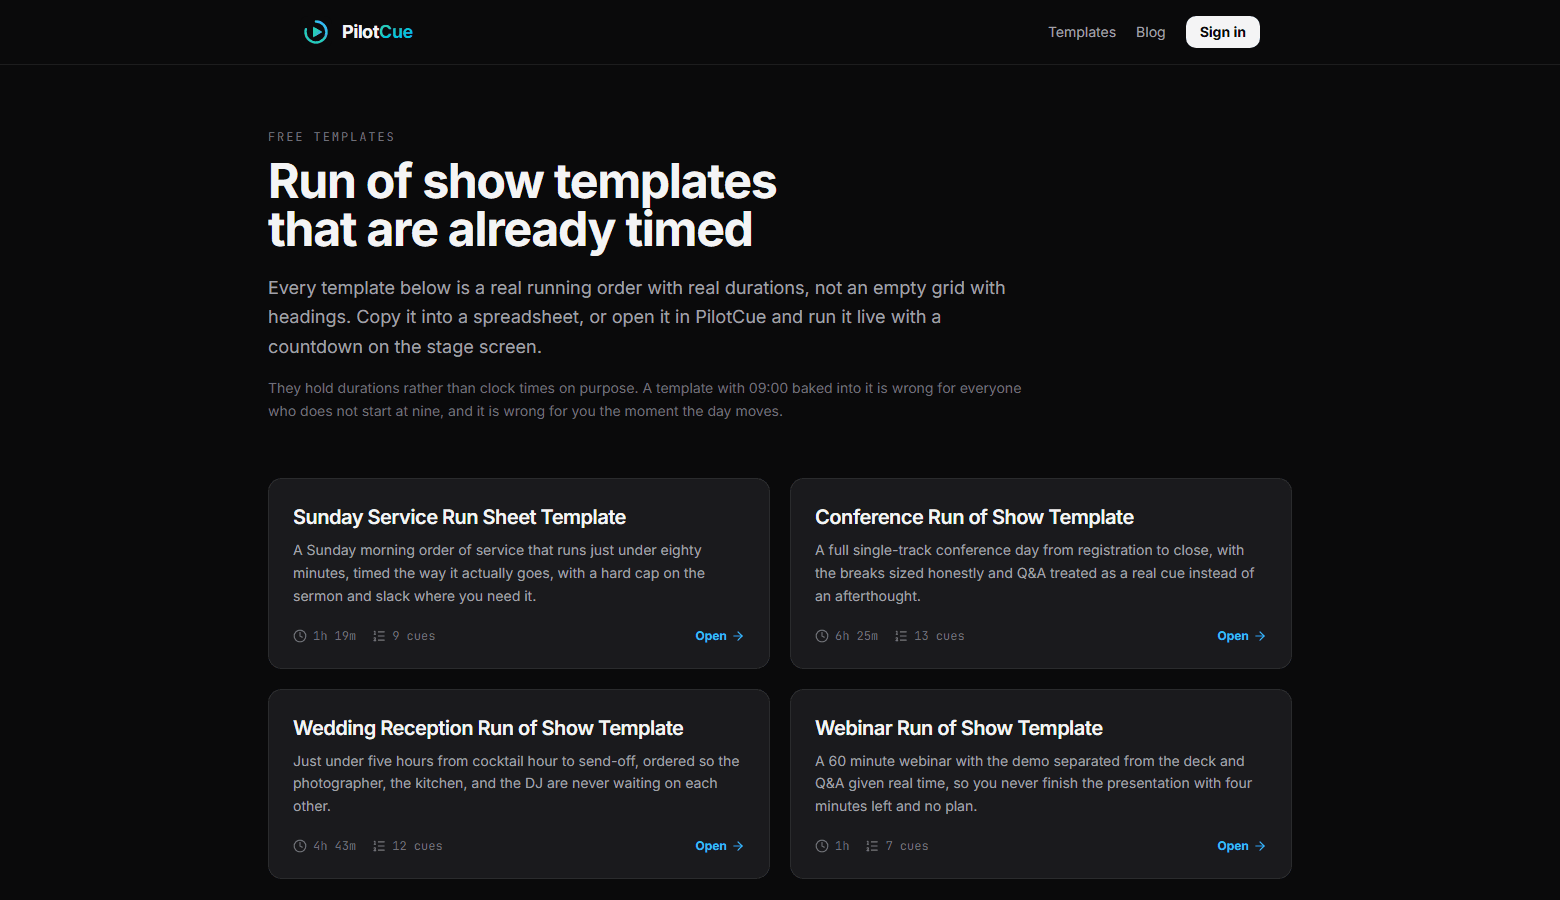Click paragraph starting 'They hold durations'
1560x900 pixels.
point(645,399)
